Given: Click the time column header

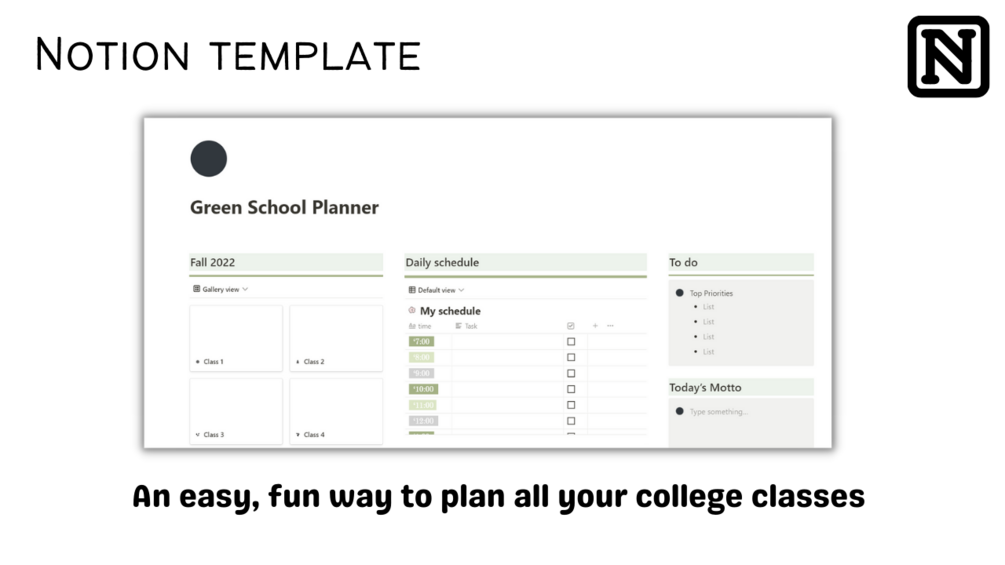Looking at the screenshot, I should coord(421,326).
